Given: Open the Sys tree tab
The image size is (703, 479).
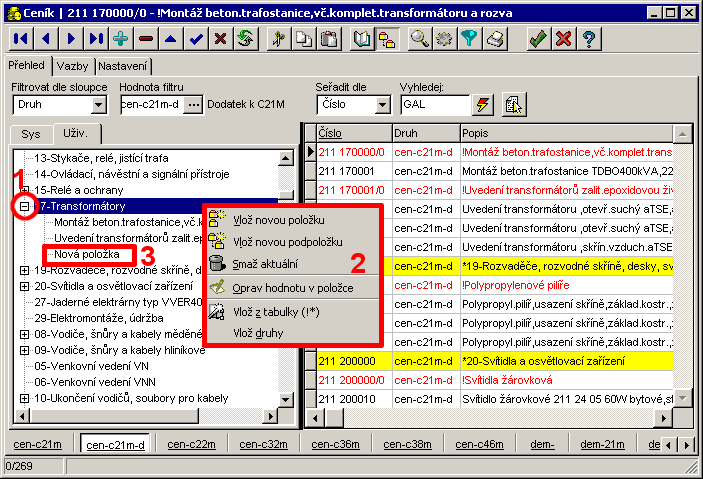Looking at the screenshot, I should coord(31,133).
